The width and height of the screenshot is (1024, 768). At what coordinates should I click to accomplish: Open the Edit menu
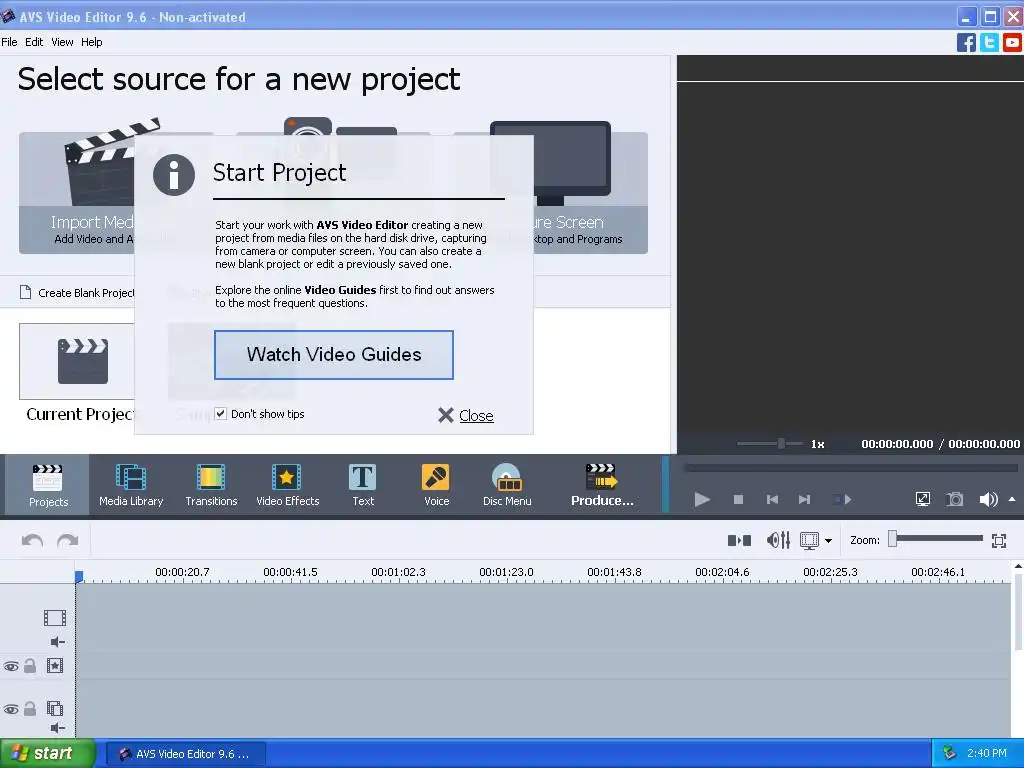[34, 42]
